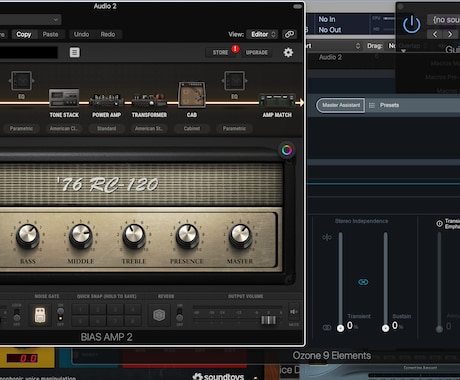Click the noise gate pedal icon
The height and width of the screenshot is (380, 460).
point(40,315)
